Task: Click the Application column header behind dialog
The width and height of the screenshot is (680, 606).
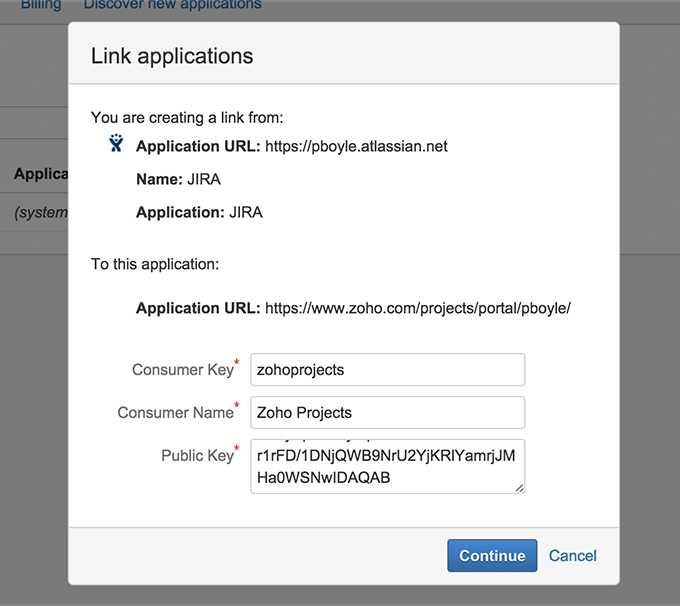Action: coord(40,174)
